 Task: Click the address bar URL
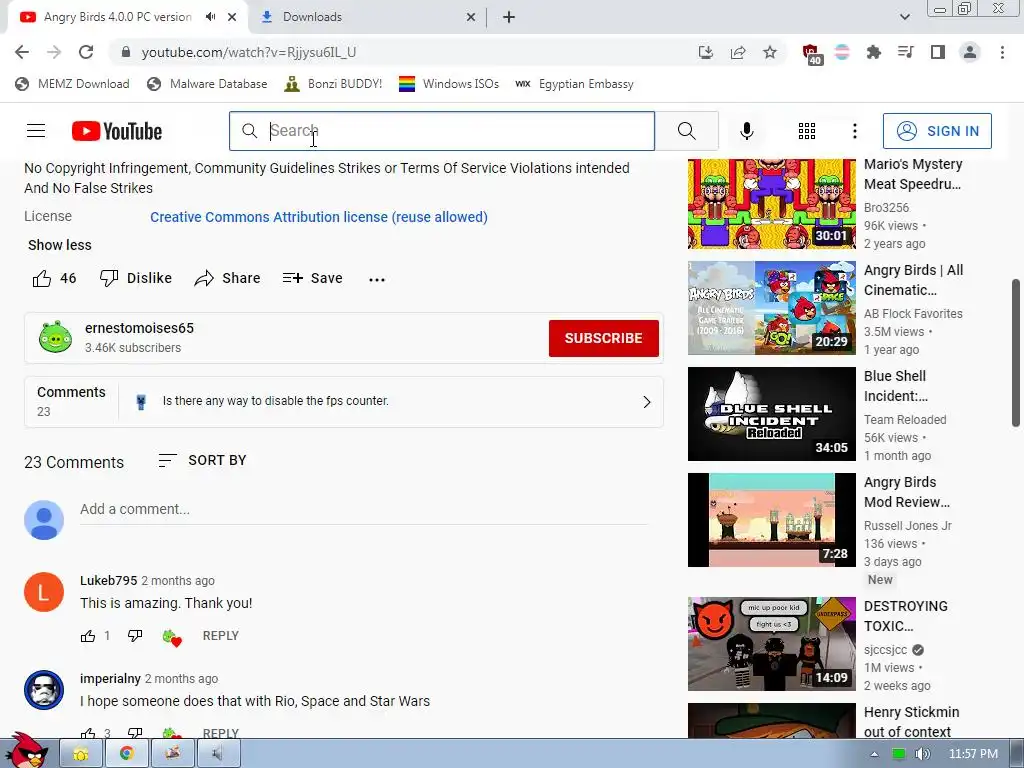pos(249,52)
